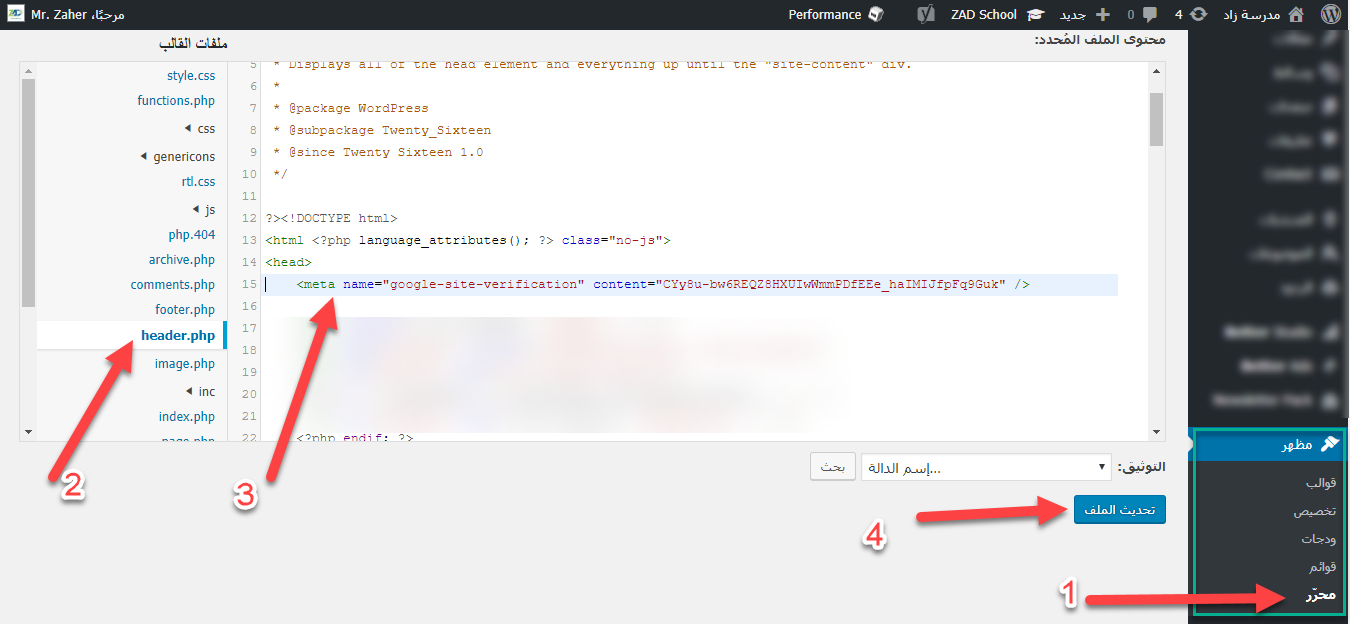This screenshot has height=624, width=1350.
Task: Click the <head> tag on line 14
Action: [x=289, y=262]
